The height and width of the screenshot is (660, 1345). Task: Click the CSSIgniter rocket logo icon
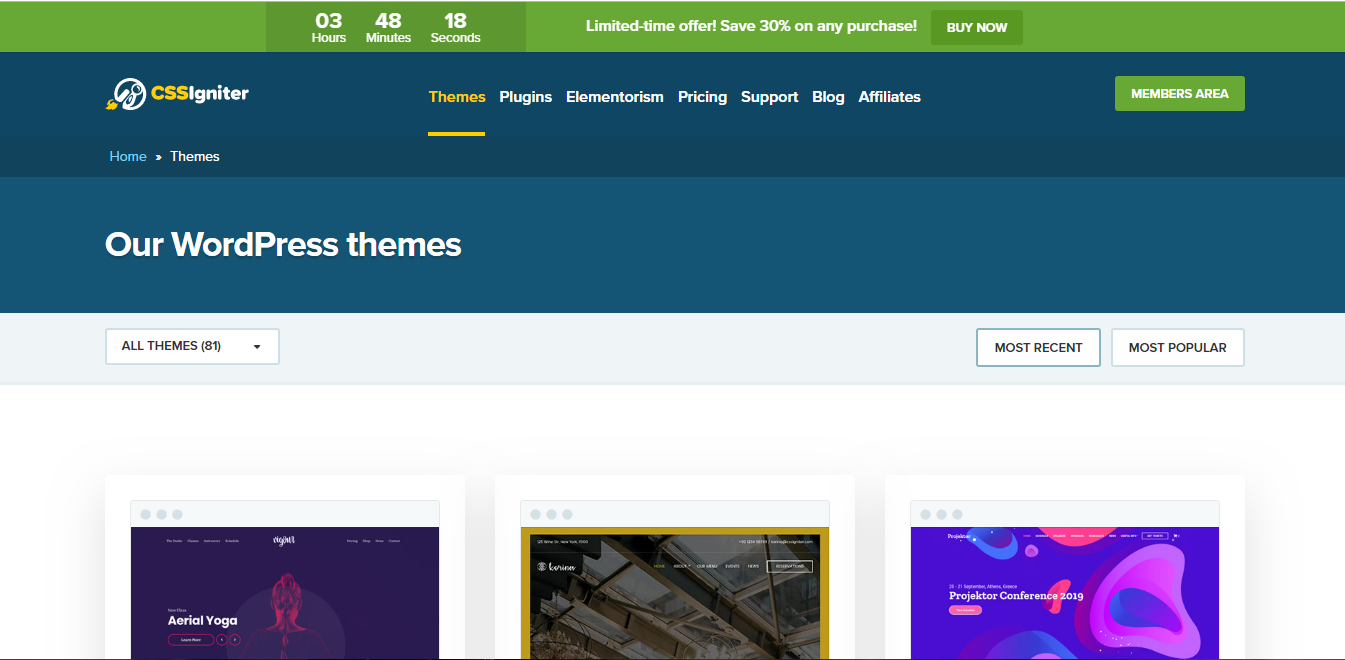[125, 94]
